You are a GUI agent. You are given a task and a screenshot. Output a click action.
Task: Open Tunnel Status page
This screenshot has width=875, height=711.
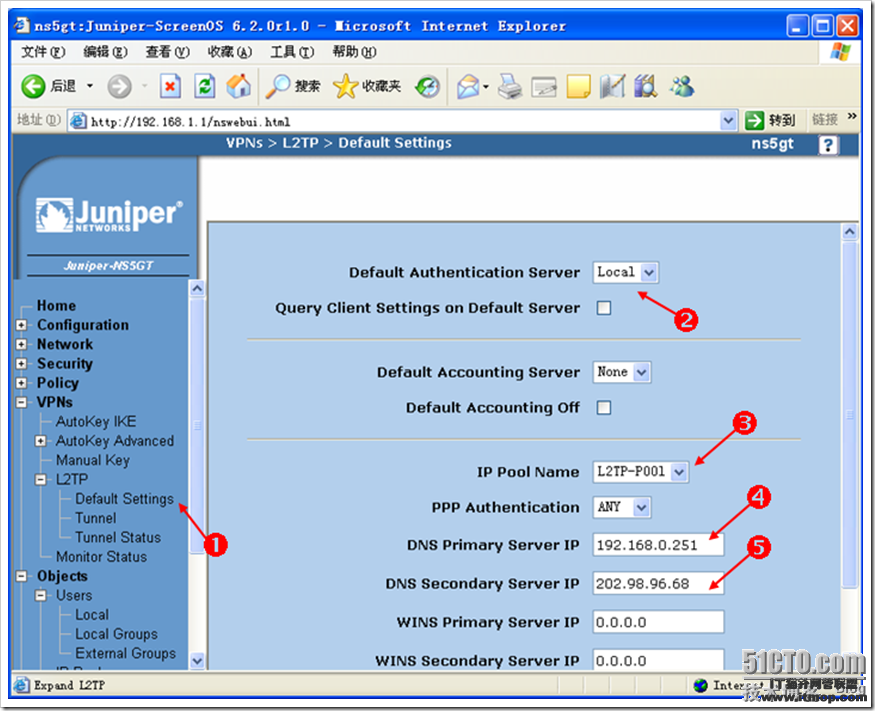[118, 537]
